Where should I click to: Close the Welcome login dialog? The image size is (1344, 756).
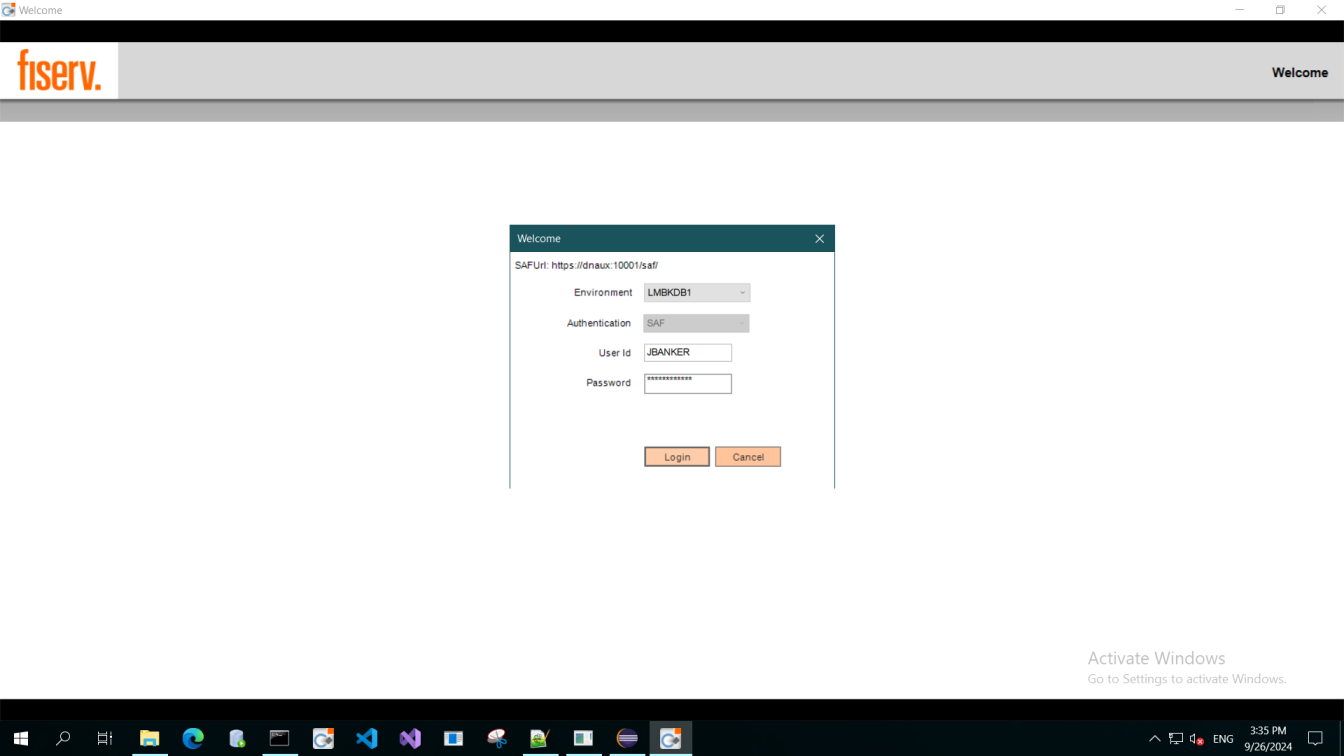click(820, 239)
